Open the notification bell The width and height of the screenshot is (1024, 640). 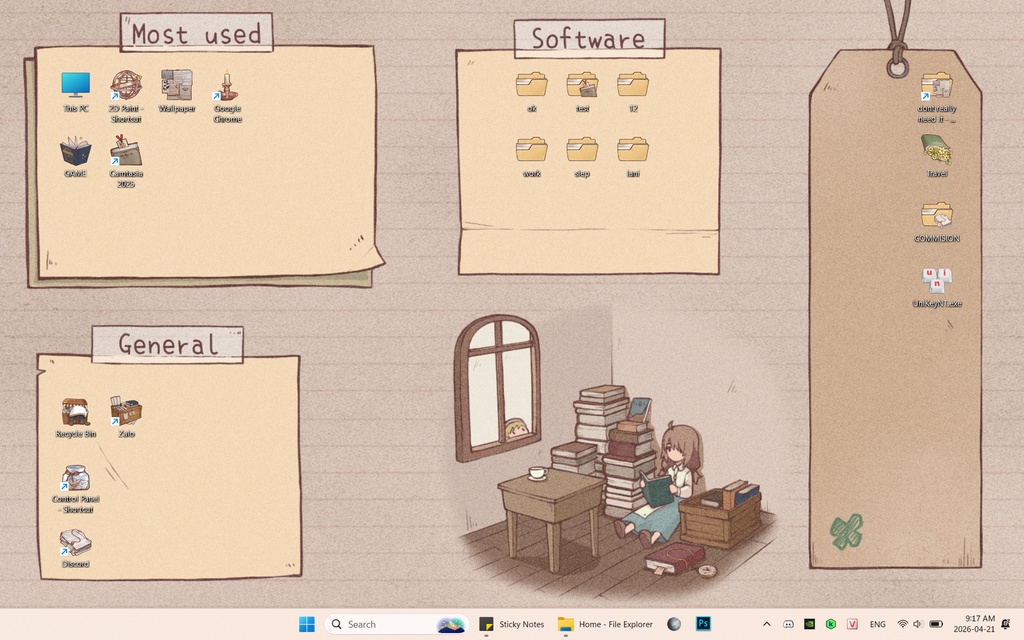point(1006,624)
